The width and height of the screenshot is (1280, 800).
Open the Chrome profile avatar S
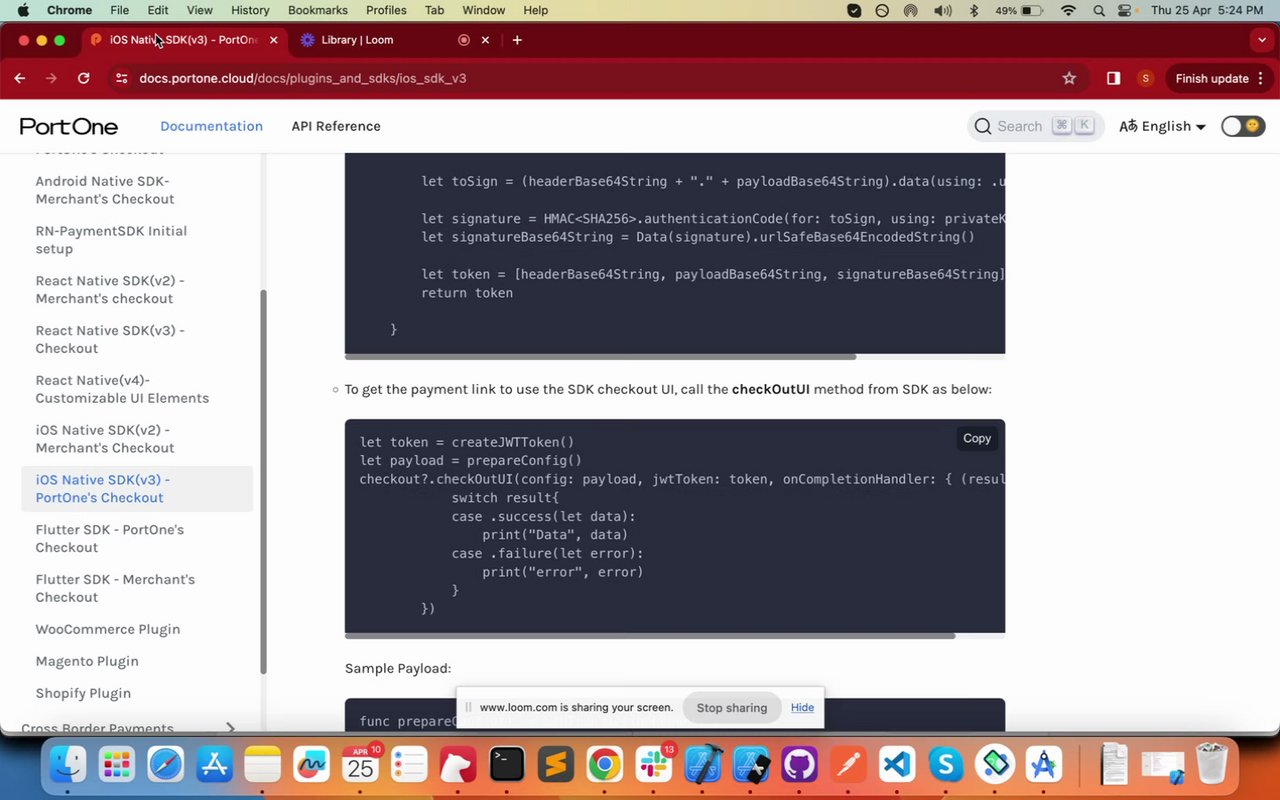click(1145, 78)
